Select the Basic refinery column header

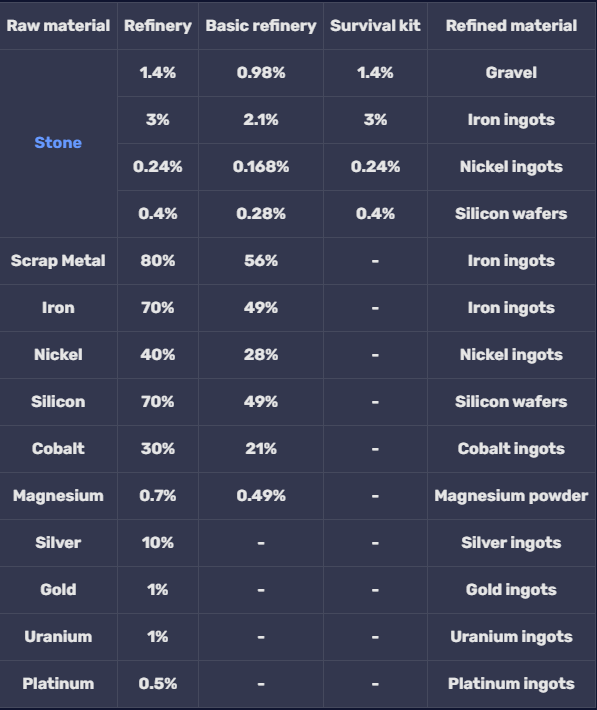pos(261,26)
